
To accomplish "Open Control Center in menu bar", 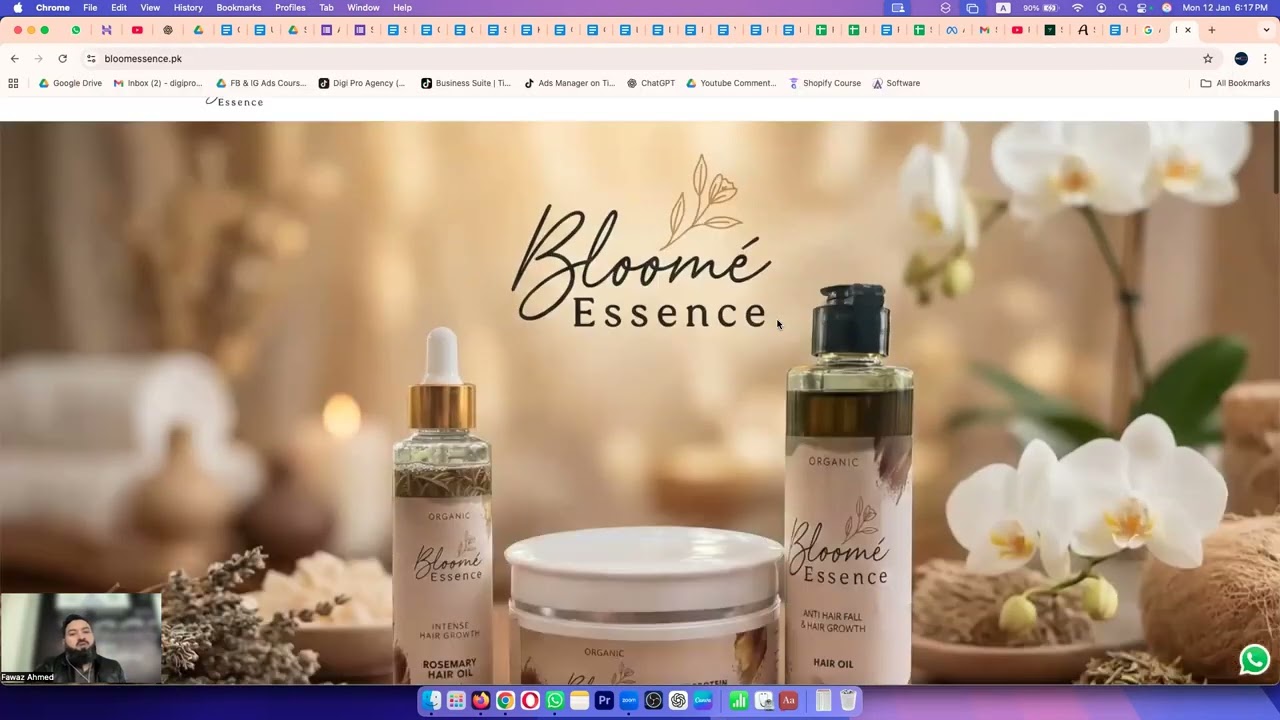I will pos(1142,7).
